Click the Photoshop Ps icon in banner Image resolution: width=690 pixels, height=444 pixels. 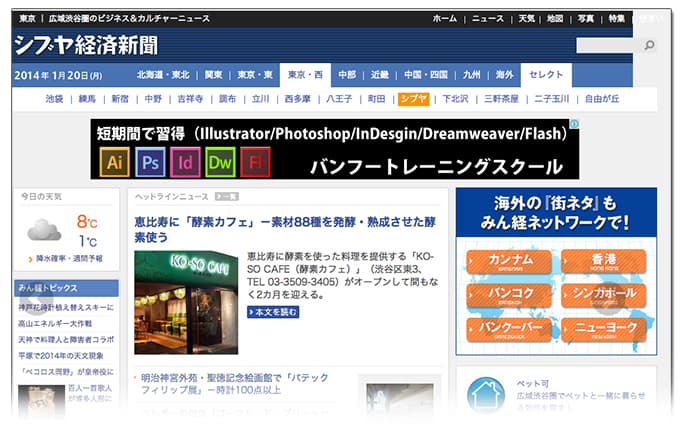pos(150,162)
